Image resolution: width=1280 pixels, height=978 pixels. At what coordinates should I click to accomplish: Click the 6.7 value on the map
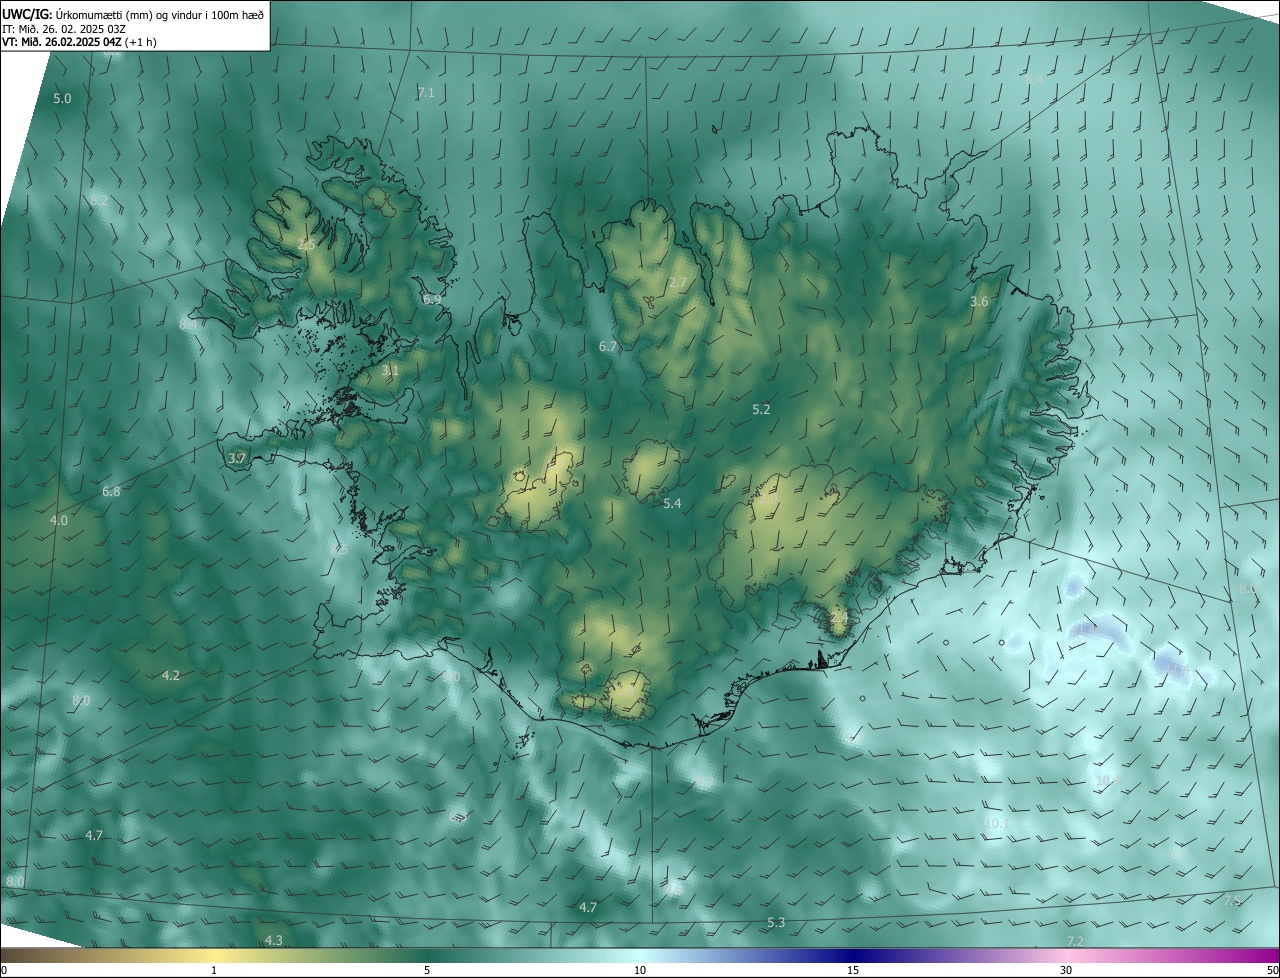608,346
